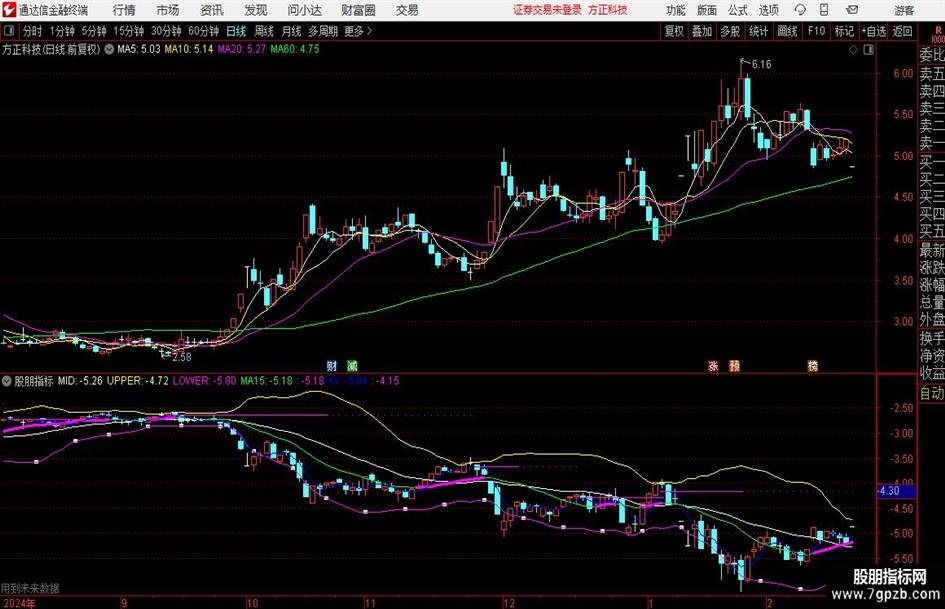Open the 画线 drawing tools

788,31
